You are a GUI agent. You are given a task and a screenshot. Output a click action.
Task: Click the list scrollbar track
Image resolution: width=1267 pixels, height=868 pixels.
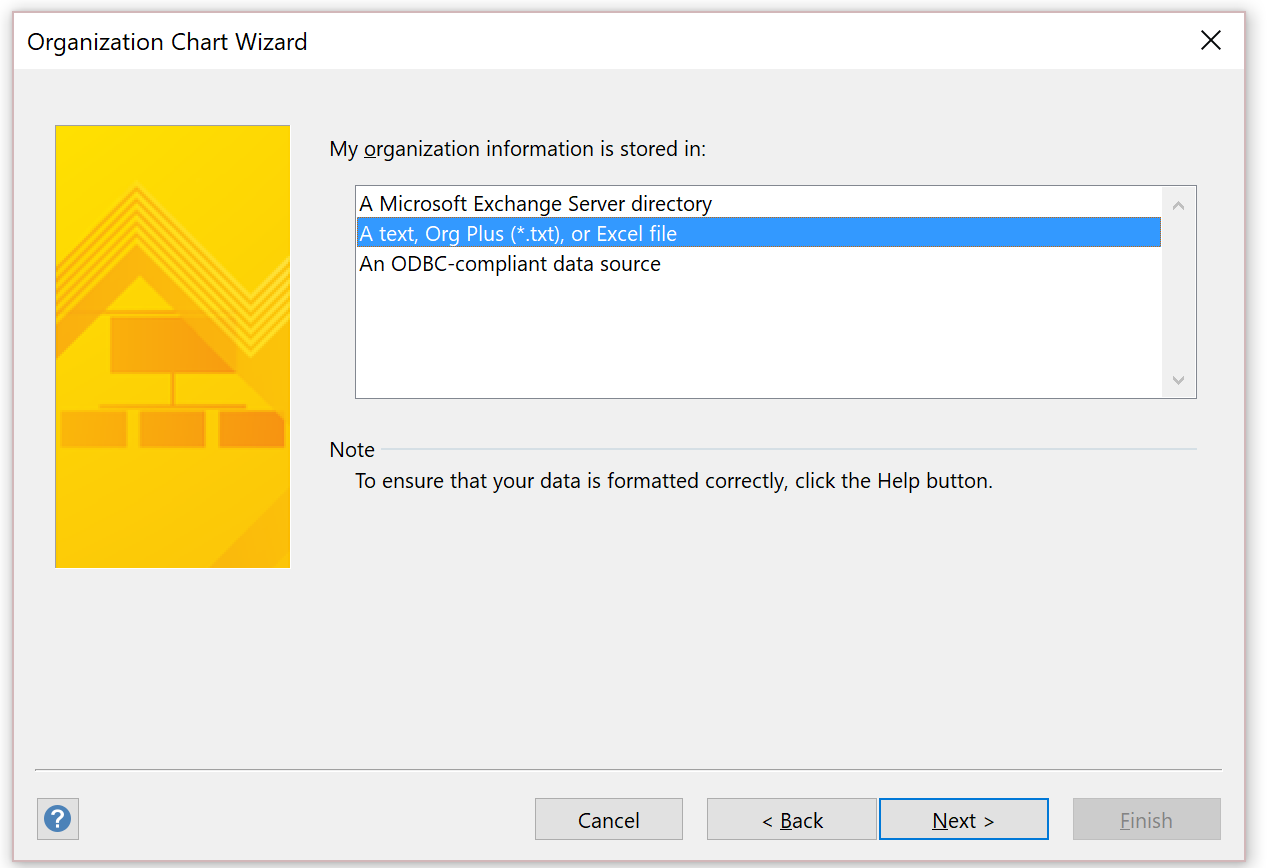(1178, 300)
